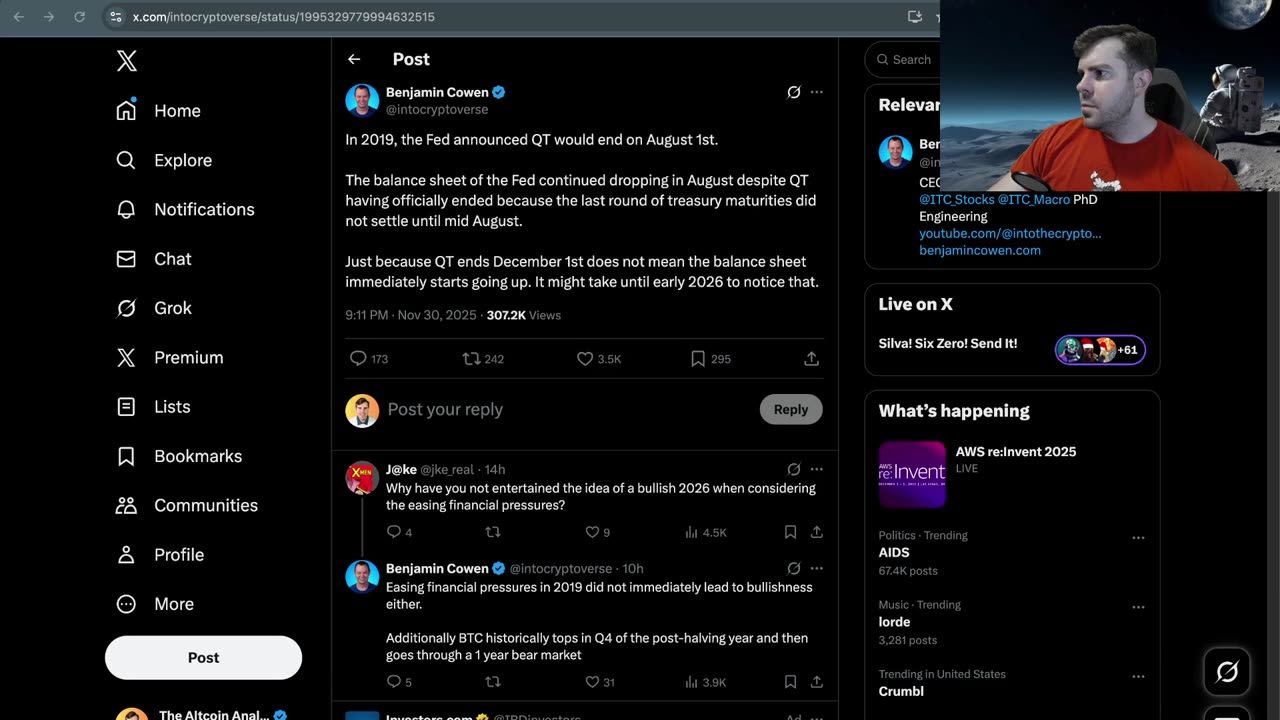Open Lists in the sidebar
The image size is (1280, 720).
(x=153, y=407)
